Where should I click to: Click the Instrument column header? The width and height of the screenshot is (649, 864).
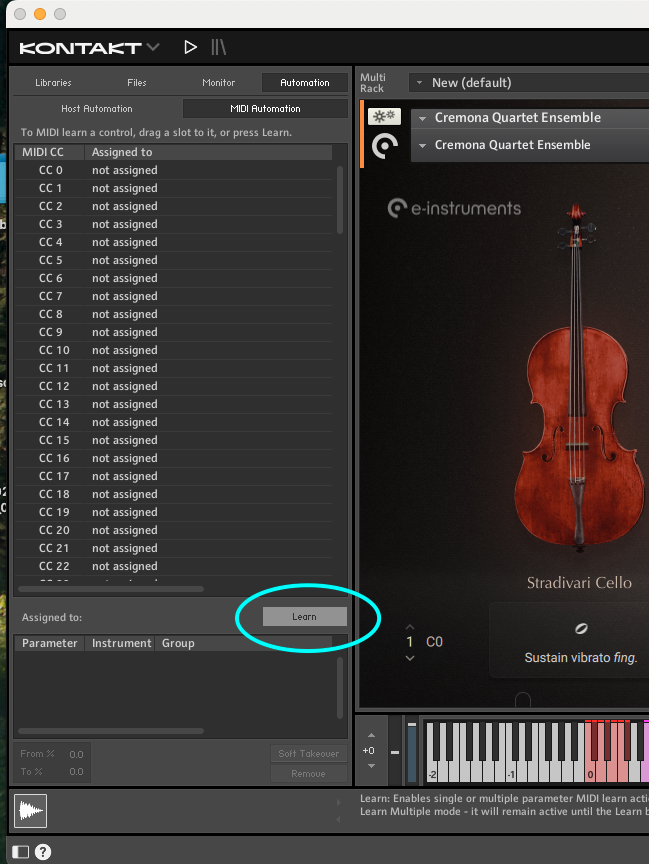120,643
